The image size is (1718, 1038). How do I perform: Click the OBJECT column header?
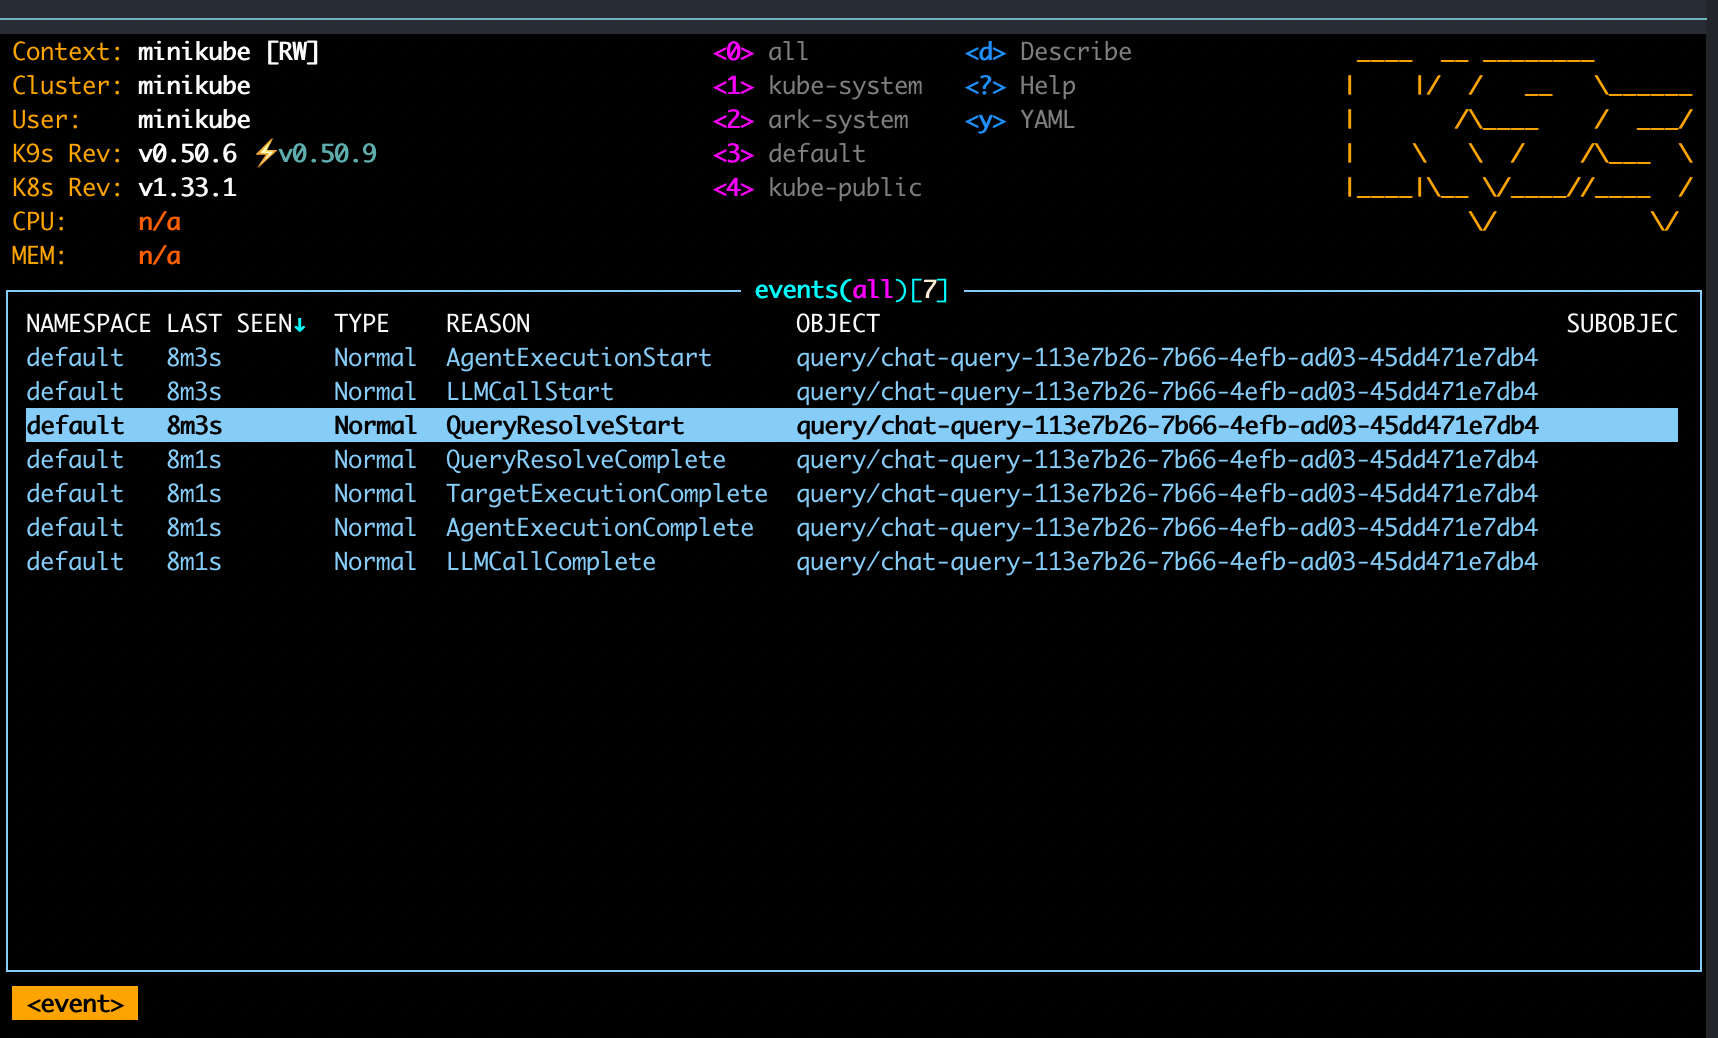(x=838, y=324)
